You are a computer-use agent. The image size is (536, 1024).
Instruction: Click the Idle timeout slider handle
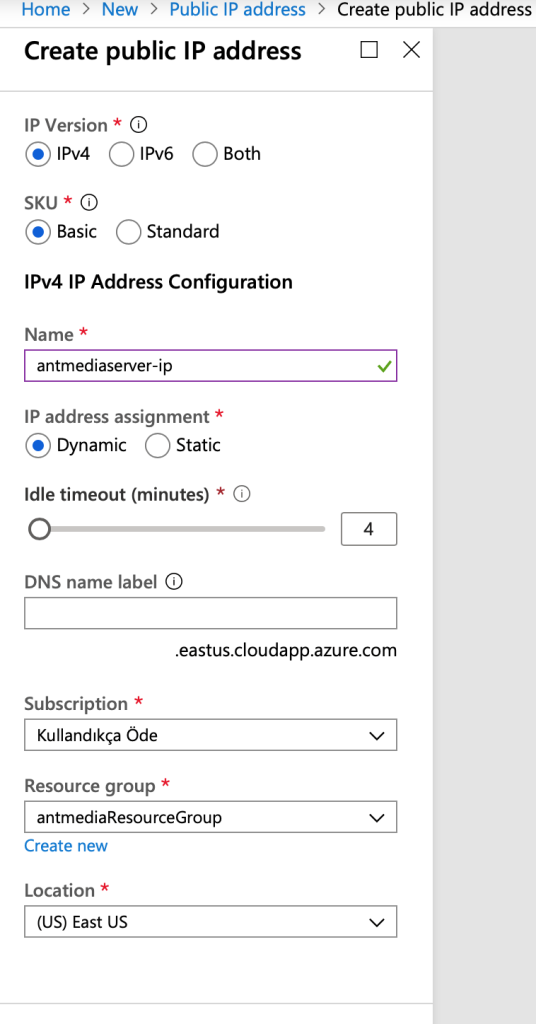coord(40,529)
